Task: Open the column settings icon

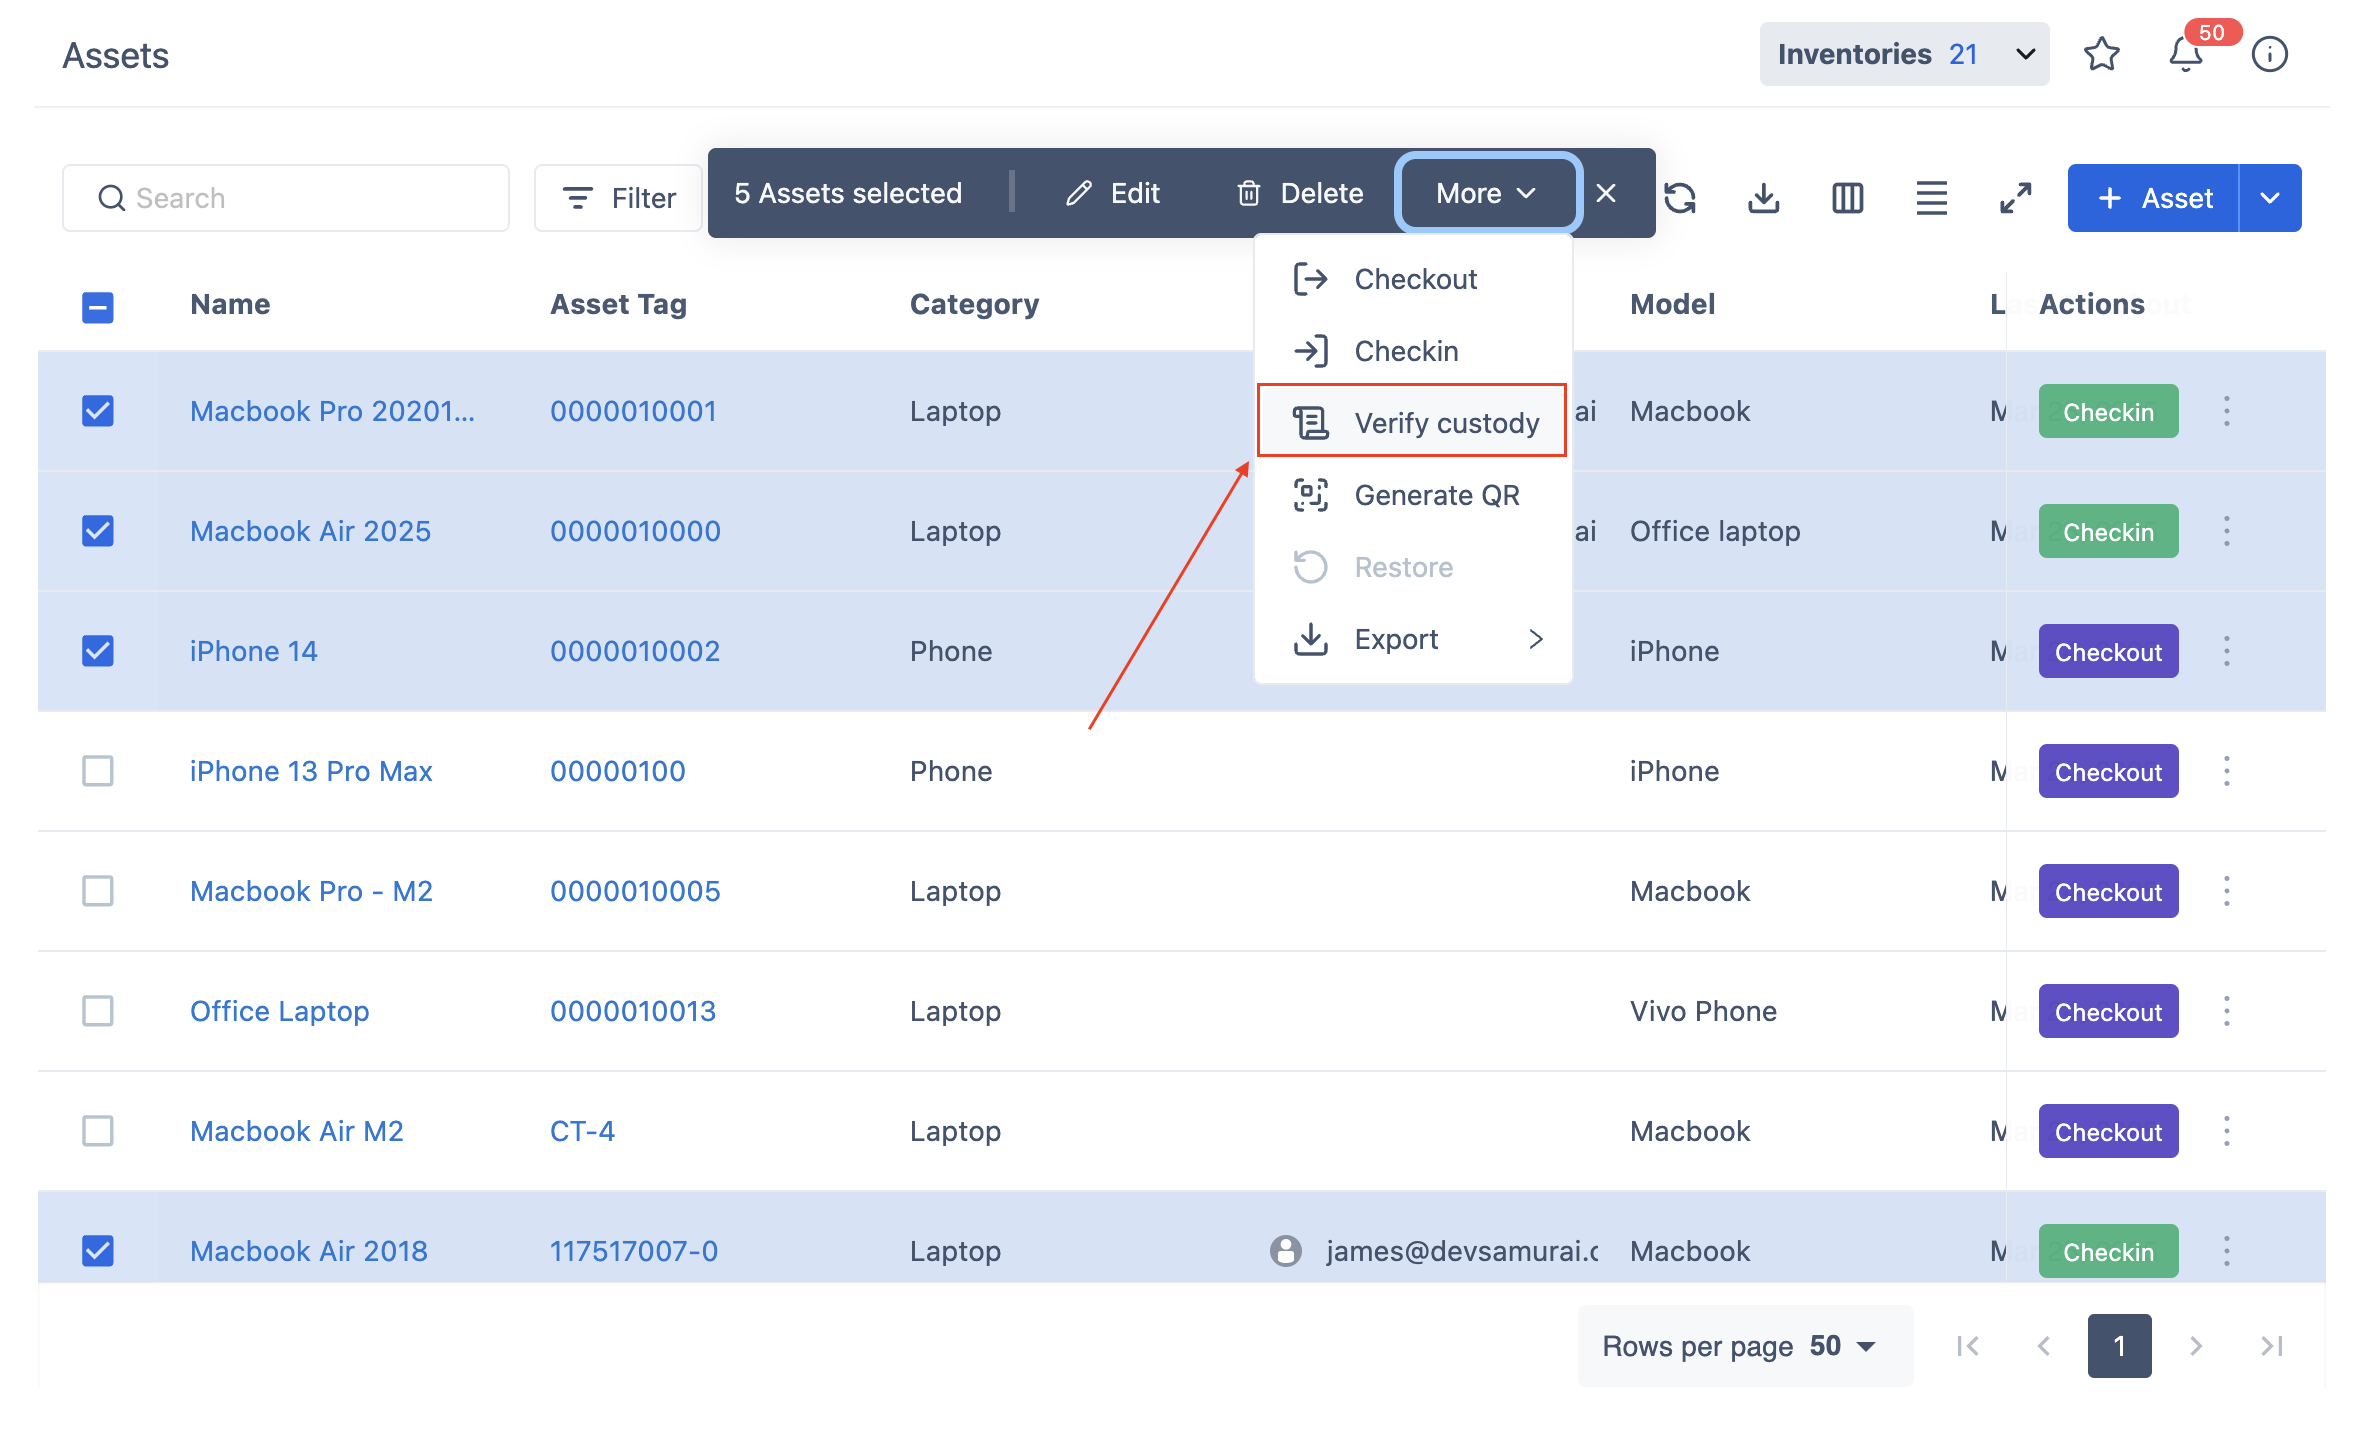Action: click(1847, 197)
